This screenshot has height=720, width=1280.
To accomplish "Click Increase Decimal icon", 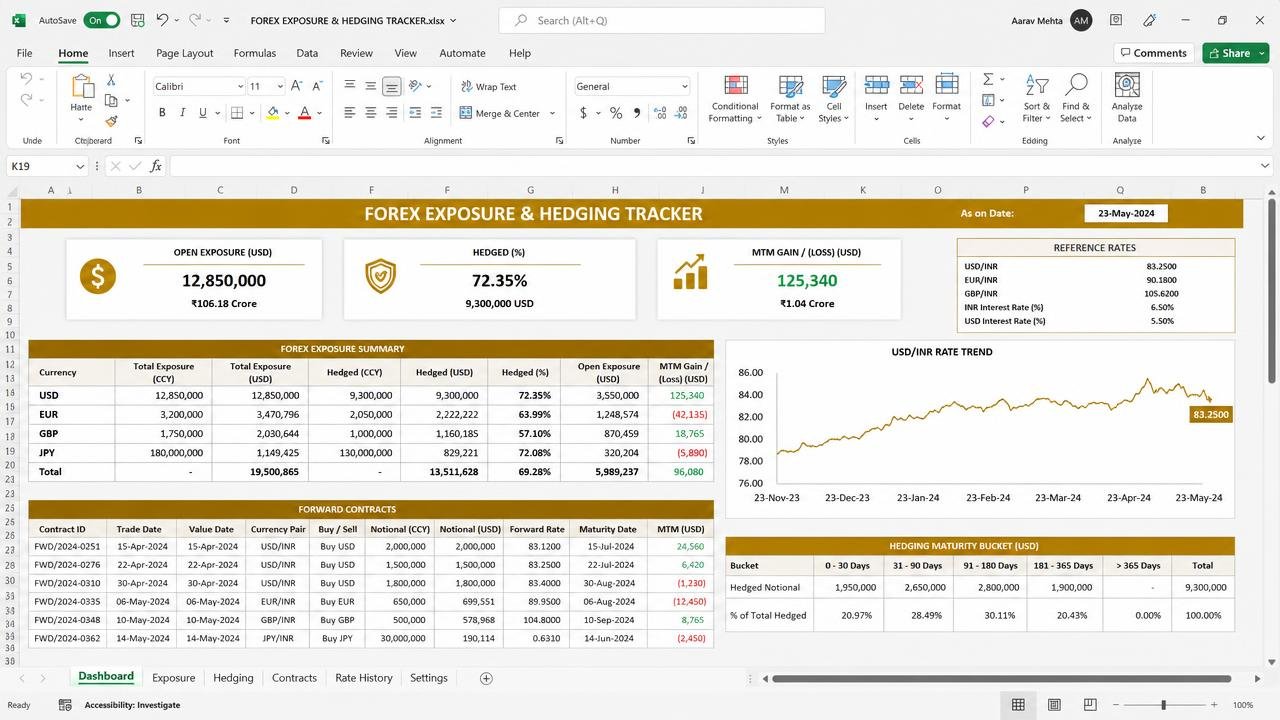I will [x=660, y=113].
